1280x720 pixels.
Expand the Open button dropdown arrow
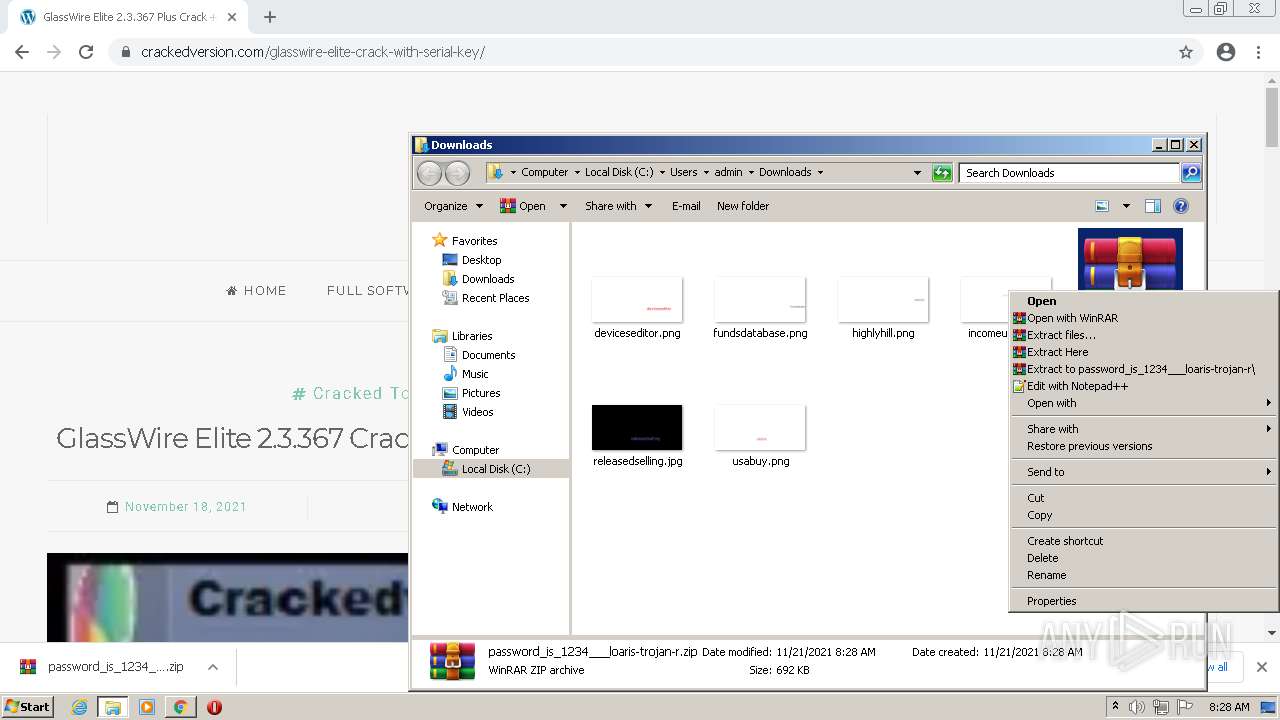(x=563, y=206)
